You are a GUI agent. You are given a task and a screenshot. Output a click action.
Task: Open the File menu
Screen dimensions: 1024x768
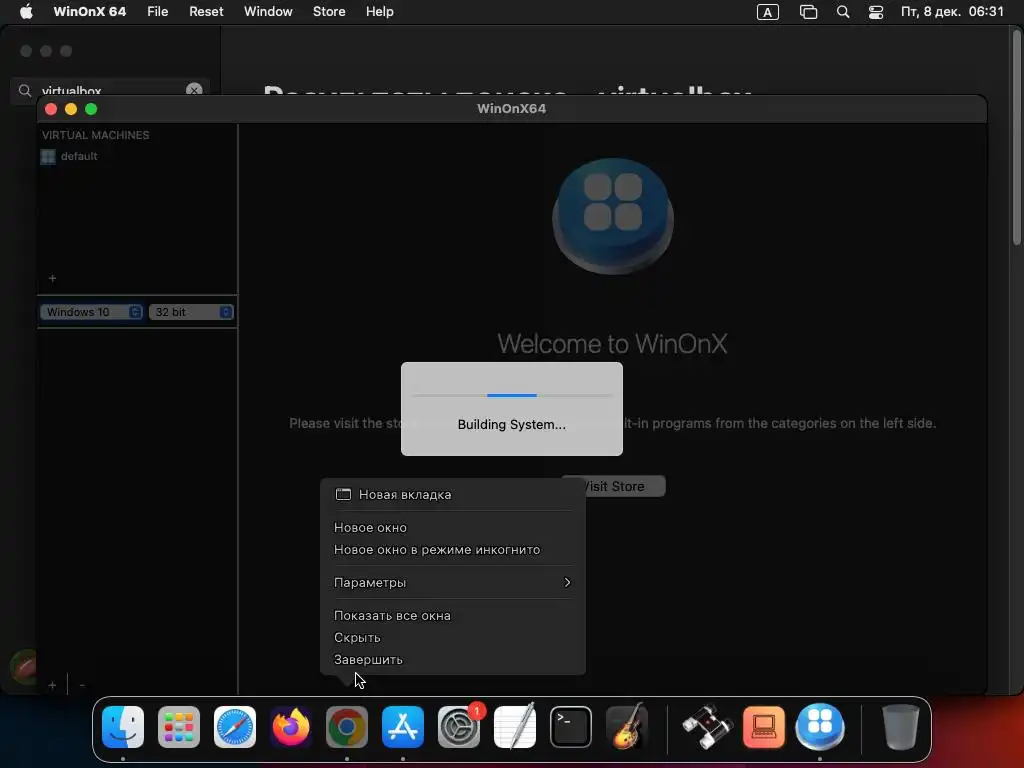pos(157,12)
